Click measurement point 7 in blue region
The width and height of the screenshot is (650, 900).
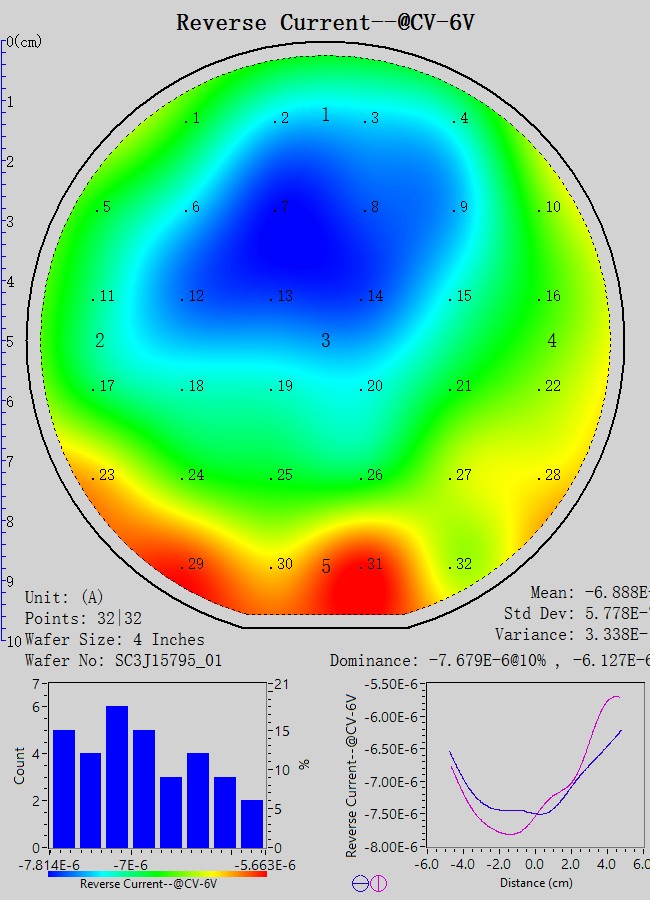tap(281, 208)
